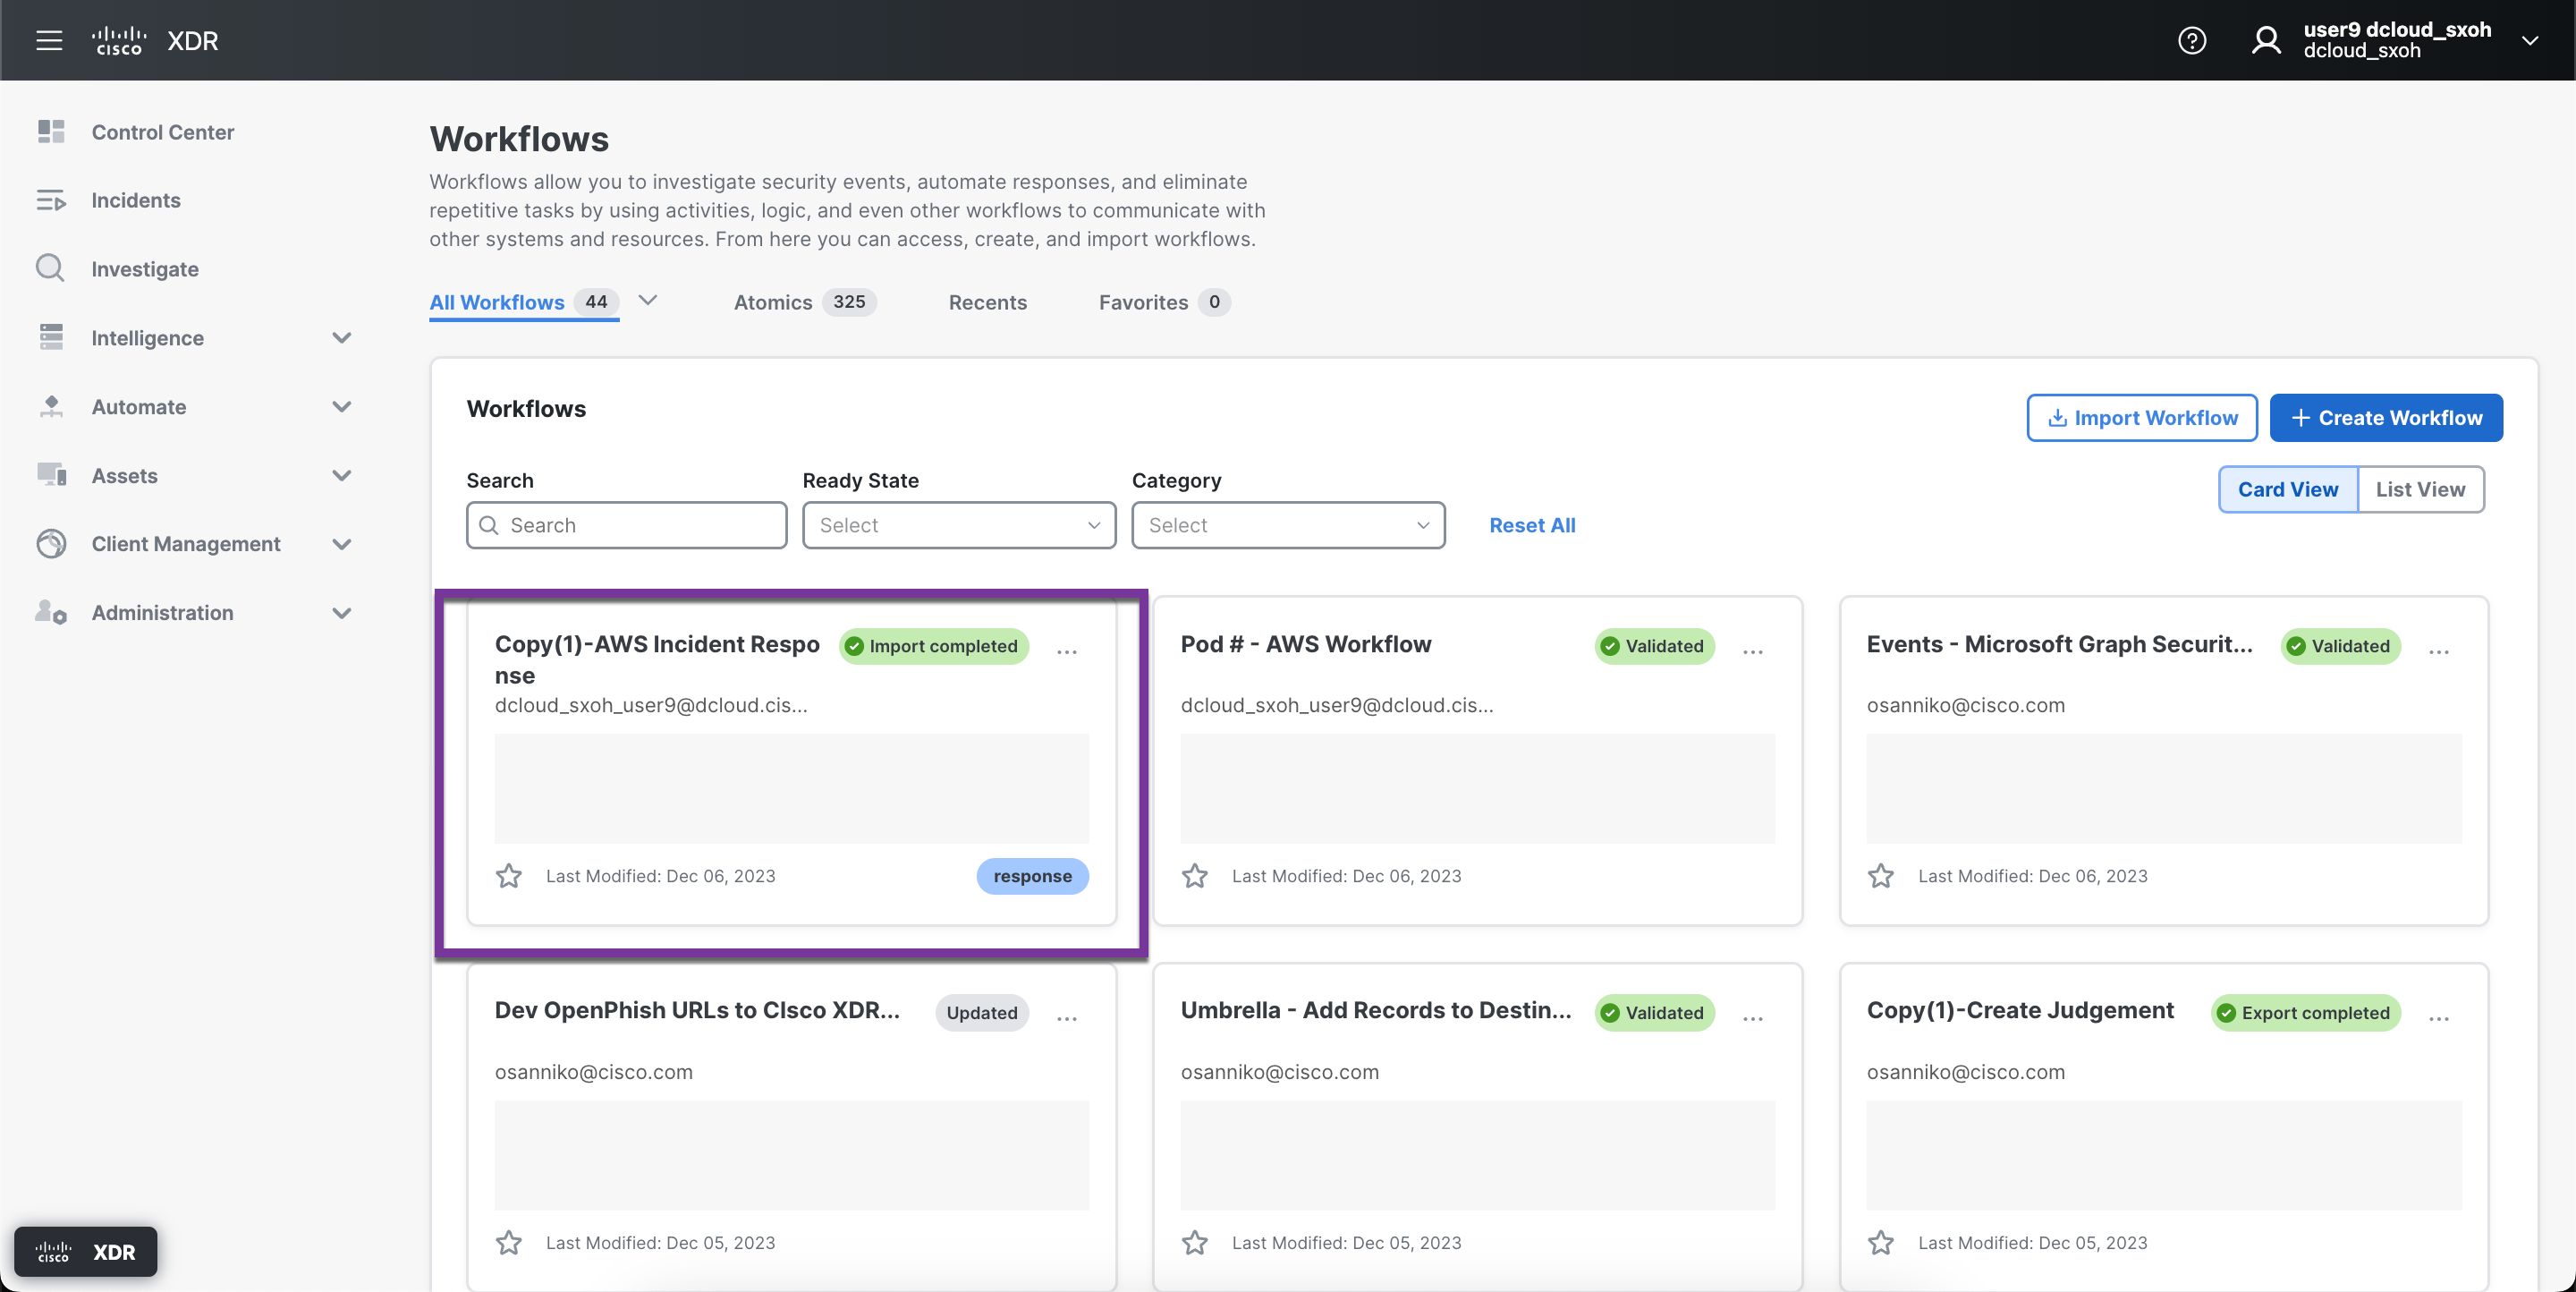The image size is (2576, 1292).
Task: Click the response category tag
Action: pyautogui.click(x=1032, y=876)
